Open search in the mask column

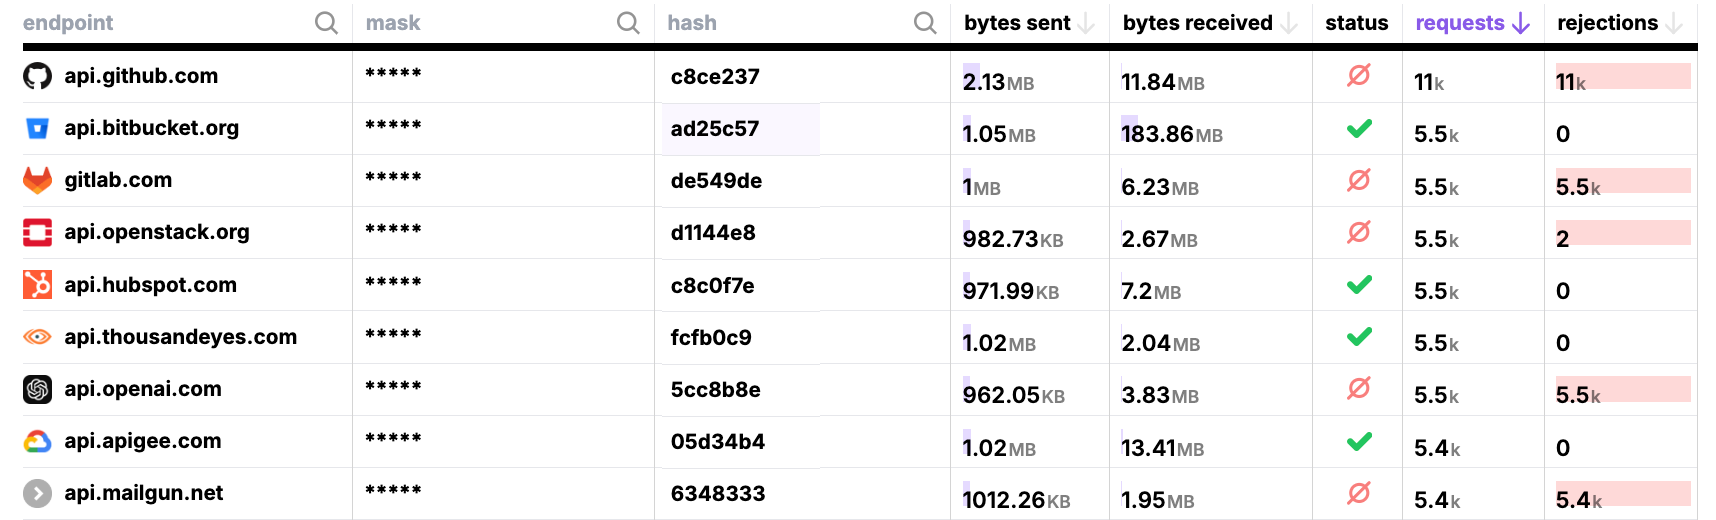pos(628,23)
